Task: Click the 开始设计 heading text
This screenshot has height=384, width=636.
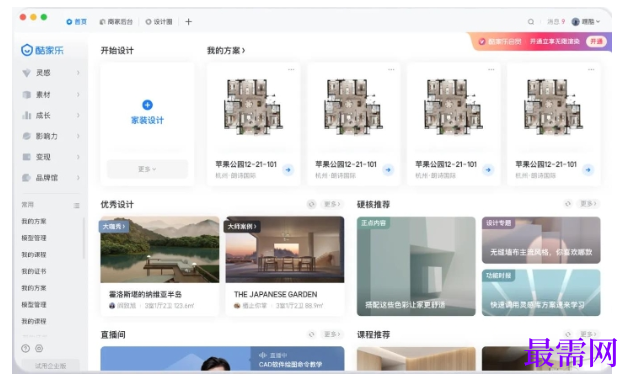Action: (117, 51)
